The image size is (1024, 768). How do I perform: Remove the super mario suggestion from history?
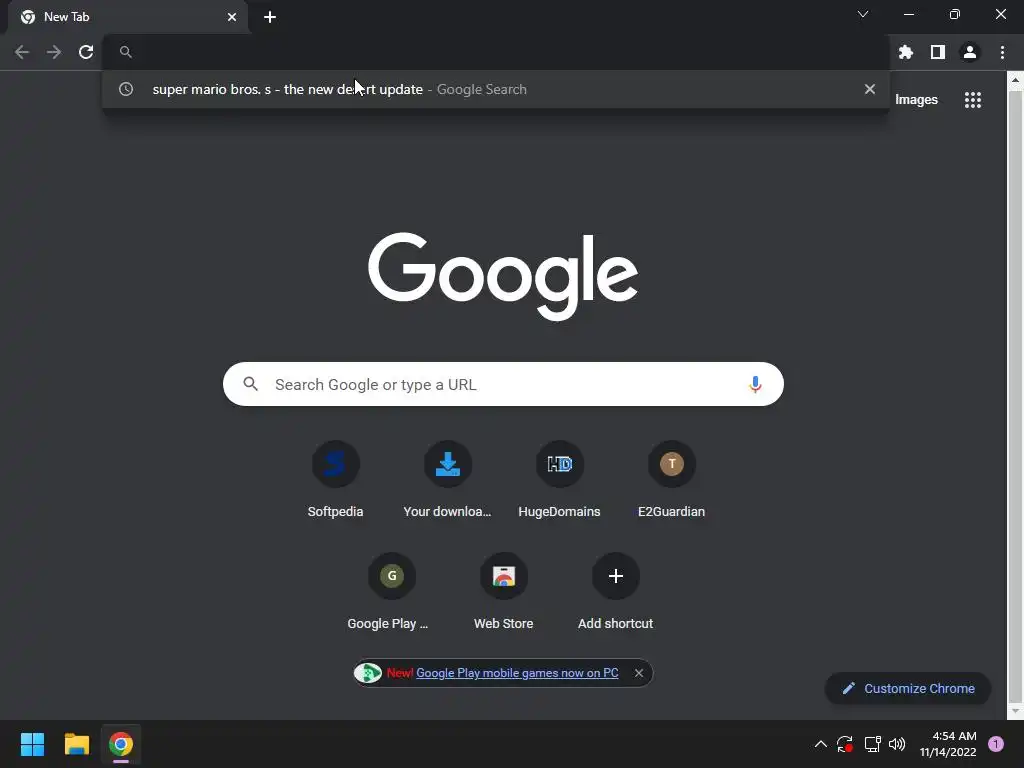pos(870,89)
